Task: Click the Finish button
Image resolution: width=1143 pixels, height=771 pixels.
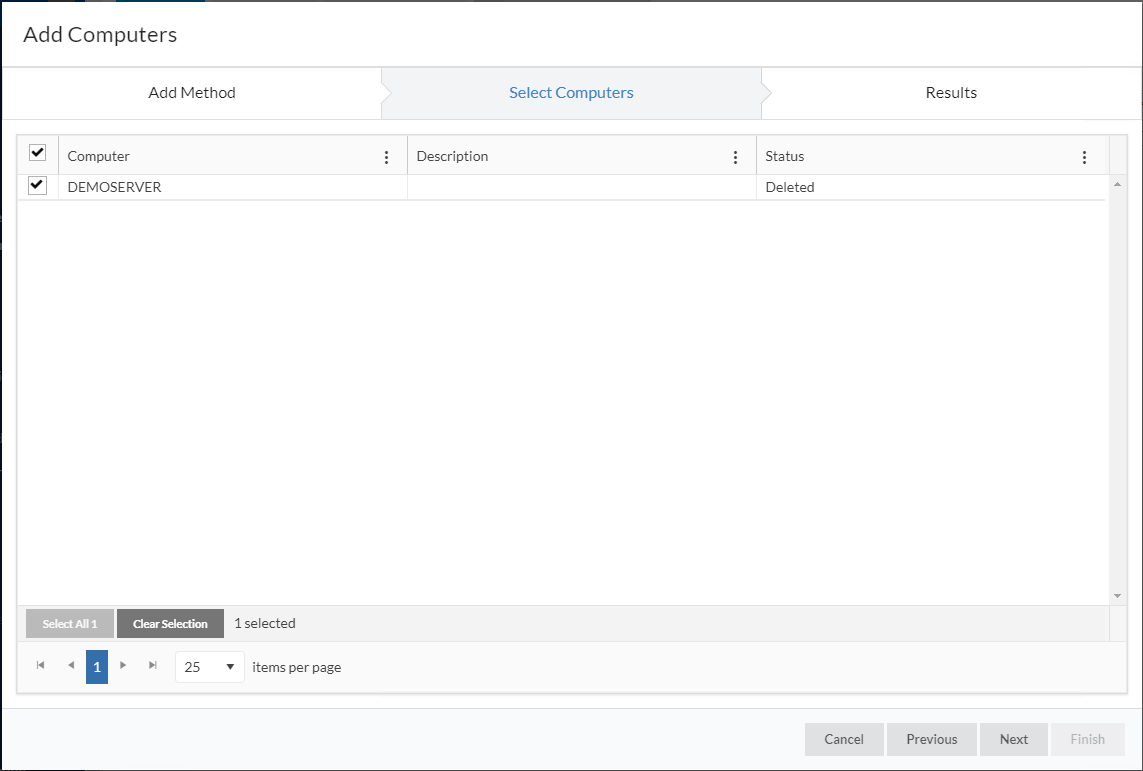Action: point(1088,739)
